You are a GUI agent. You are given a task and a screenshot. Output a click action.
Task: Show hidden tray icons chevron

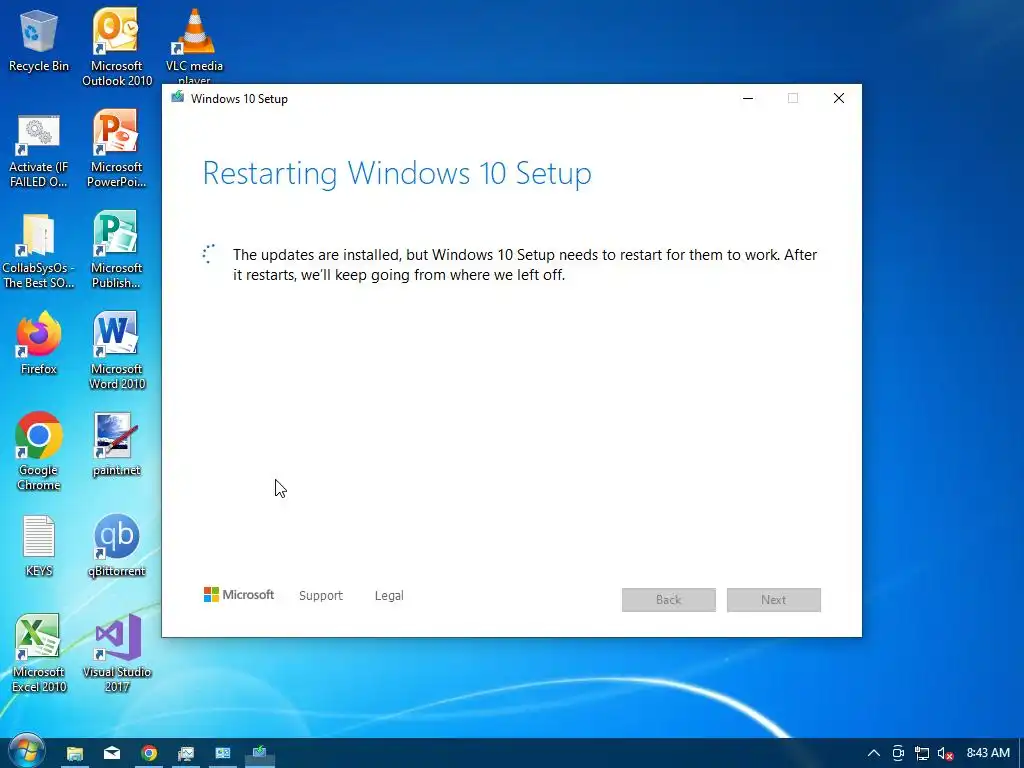tap(873, 753)
